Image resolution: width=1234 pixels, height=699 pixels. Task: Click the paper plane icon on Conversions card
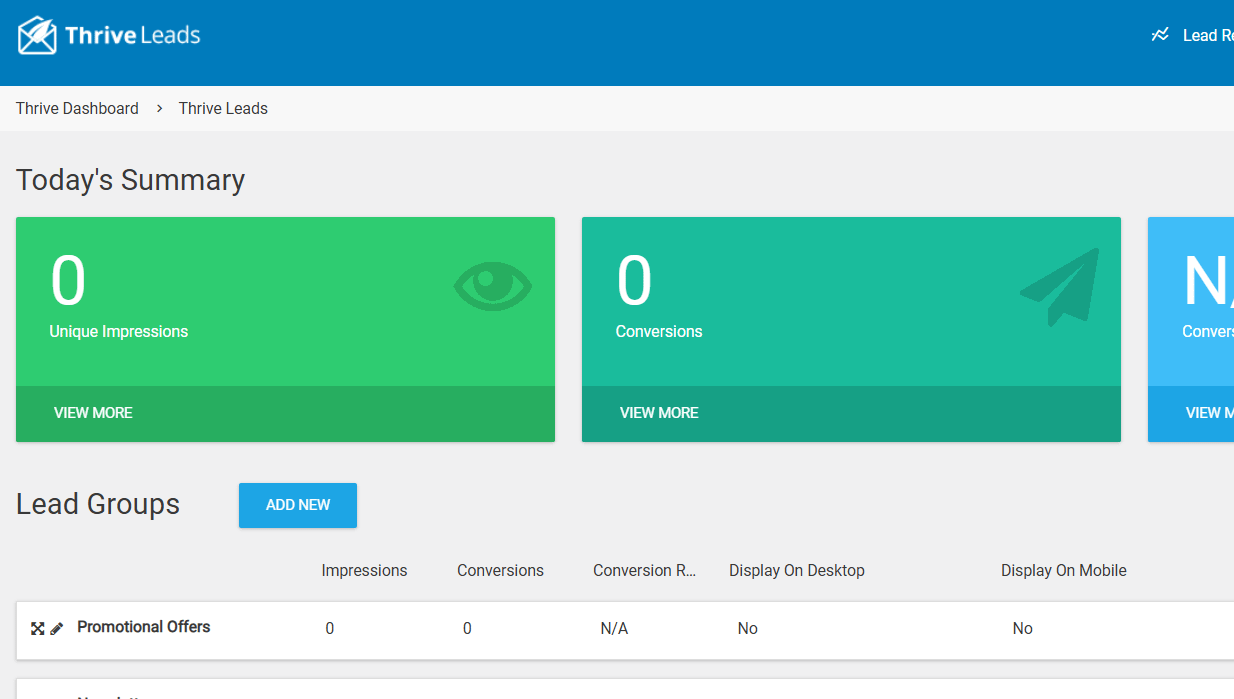click(1060, 286)
